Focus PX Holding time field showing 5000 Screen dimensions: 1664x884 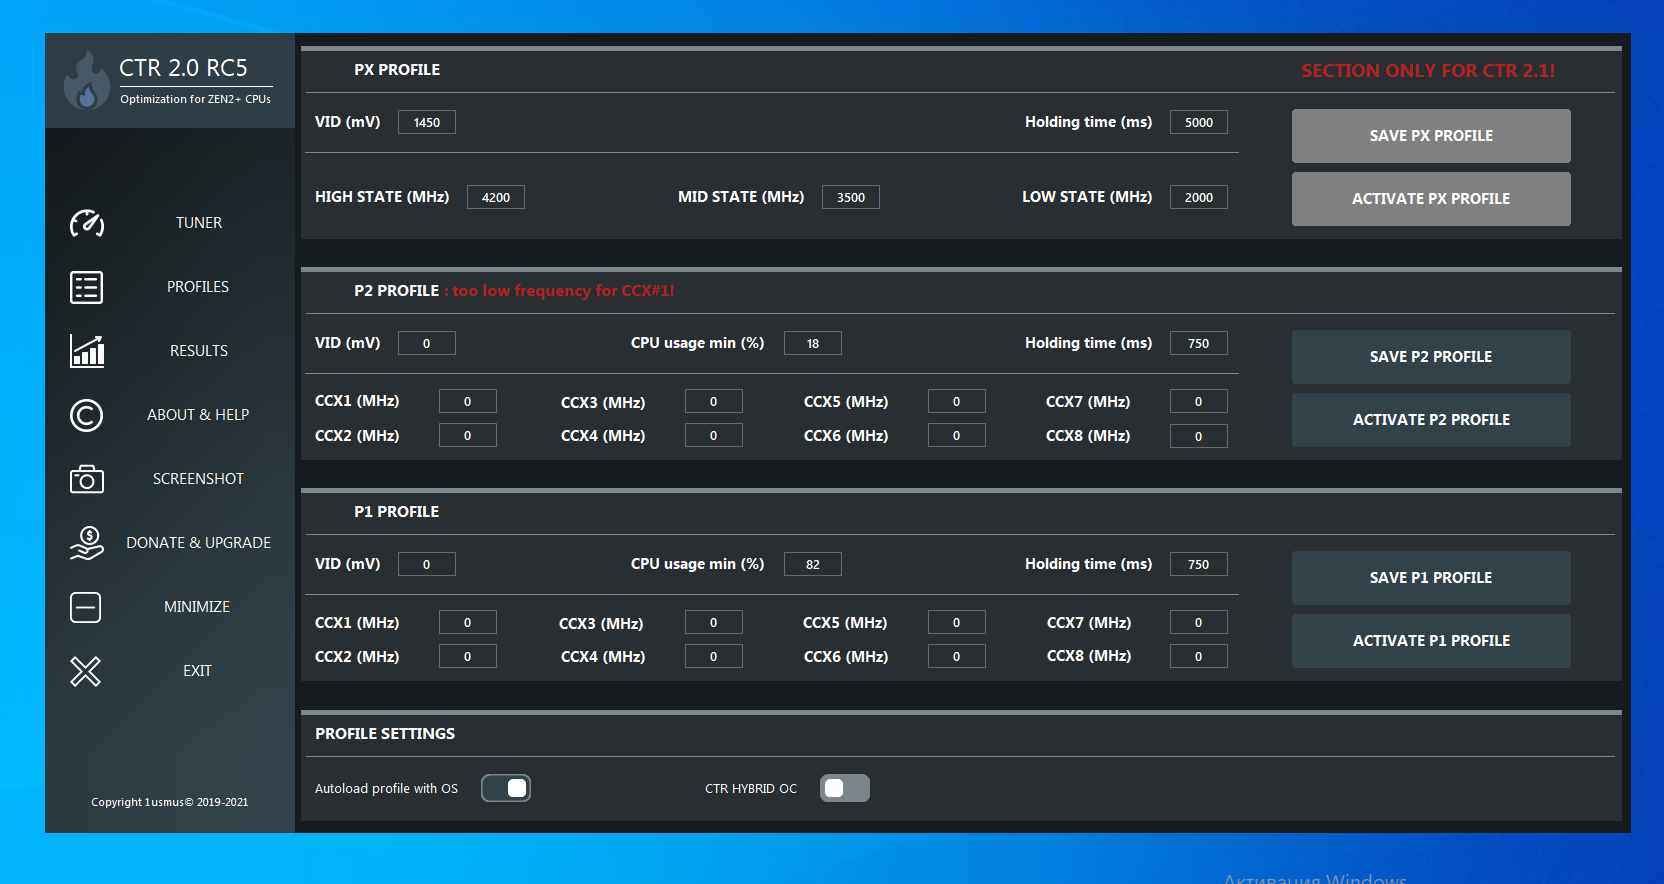pos(1199,122)
